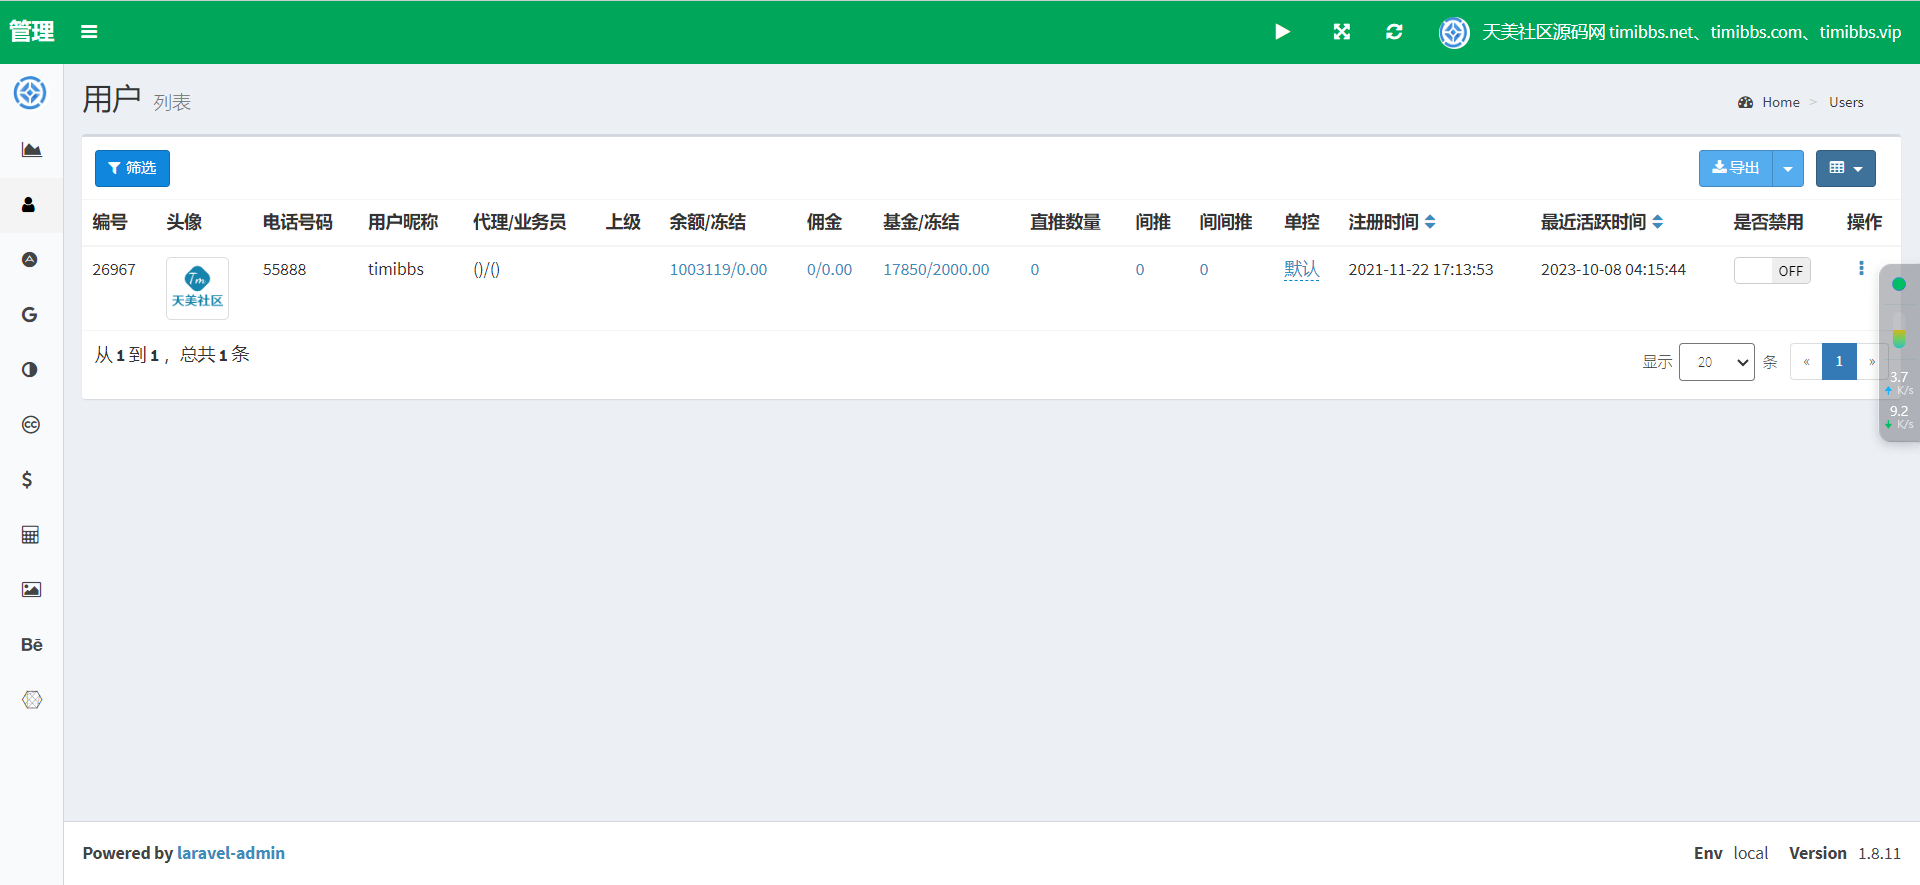
Task: Select the nickname timibbs cell
Action: [x=396, y=270]
